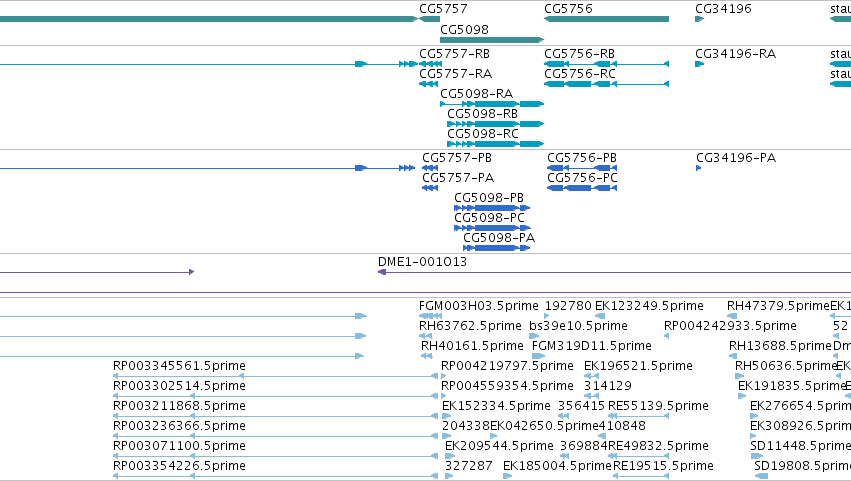Click EST label SD11448.5prime

point(801,447)
